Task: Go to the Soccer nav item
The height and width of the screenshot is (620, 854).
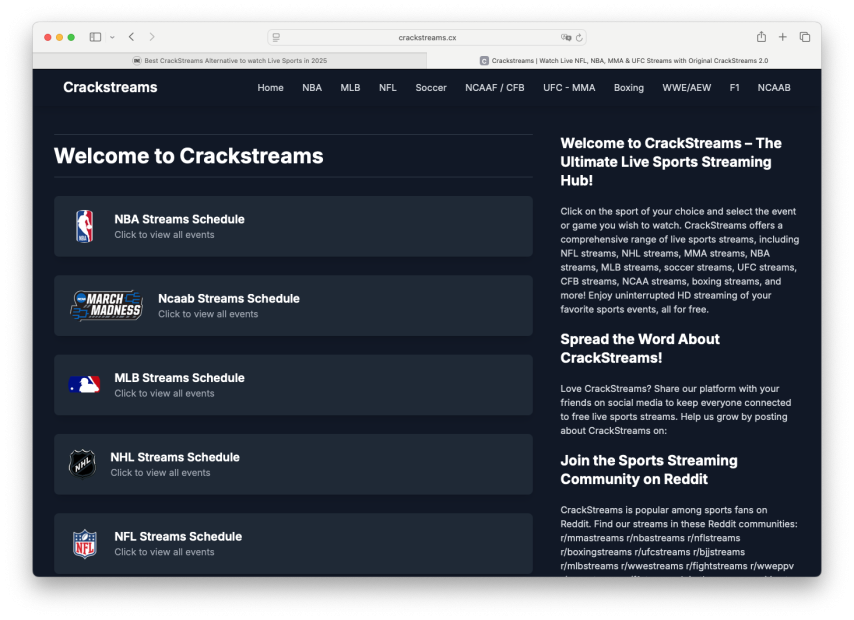Action: [x=431, y=88]
